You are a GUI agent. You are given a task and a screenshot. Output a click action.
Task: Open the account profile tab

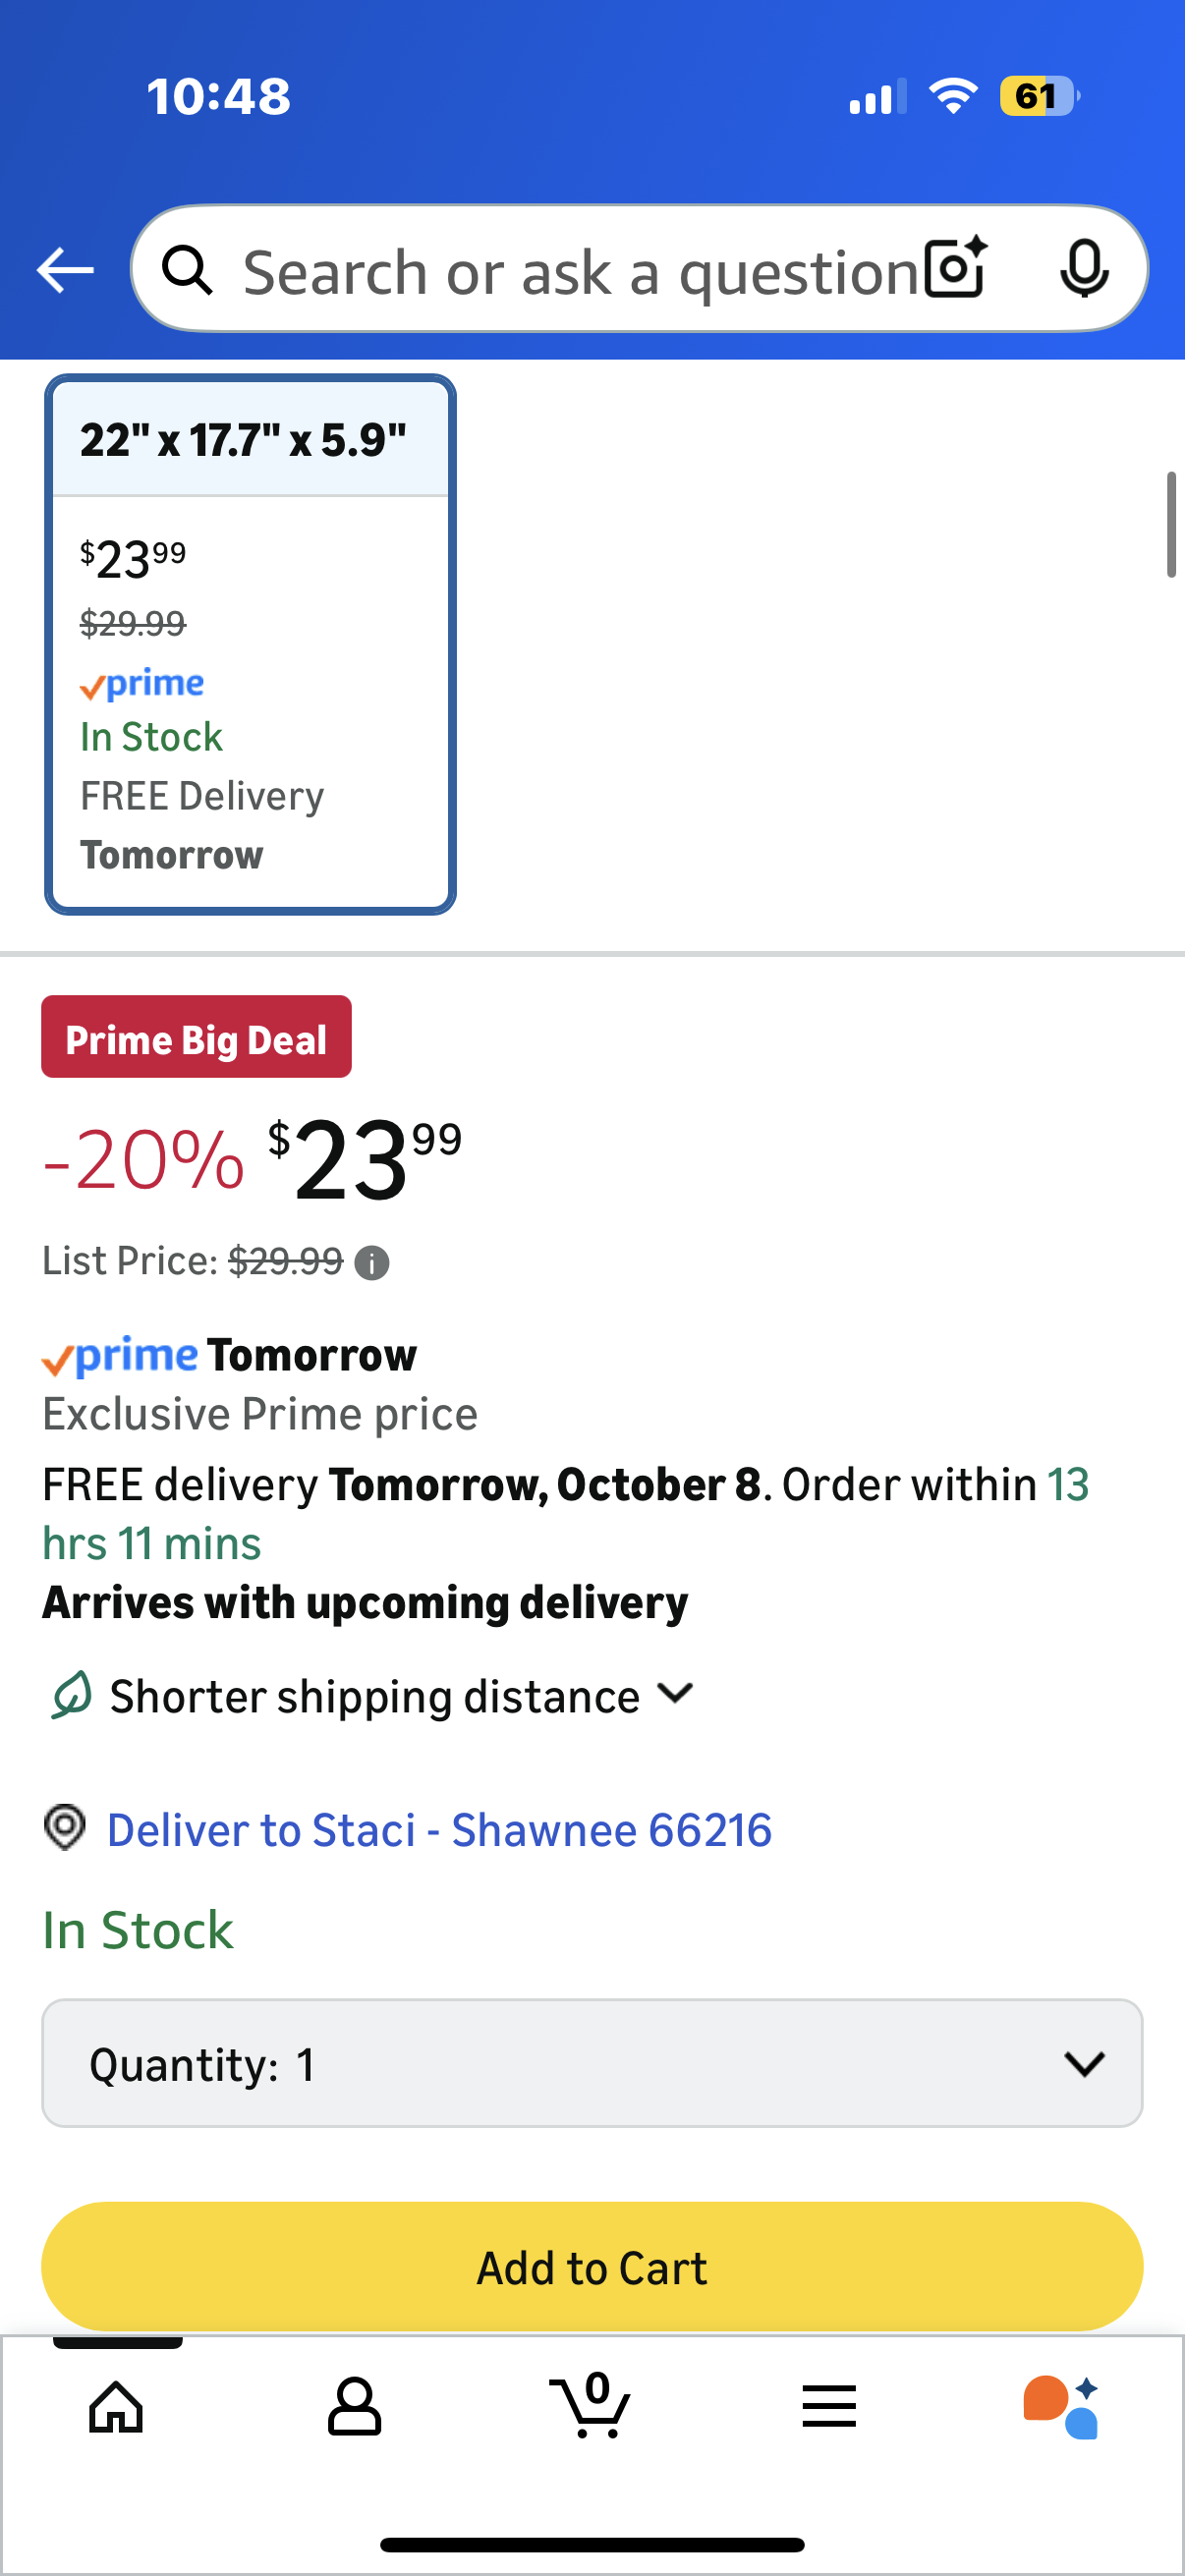click(354, 2406)
